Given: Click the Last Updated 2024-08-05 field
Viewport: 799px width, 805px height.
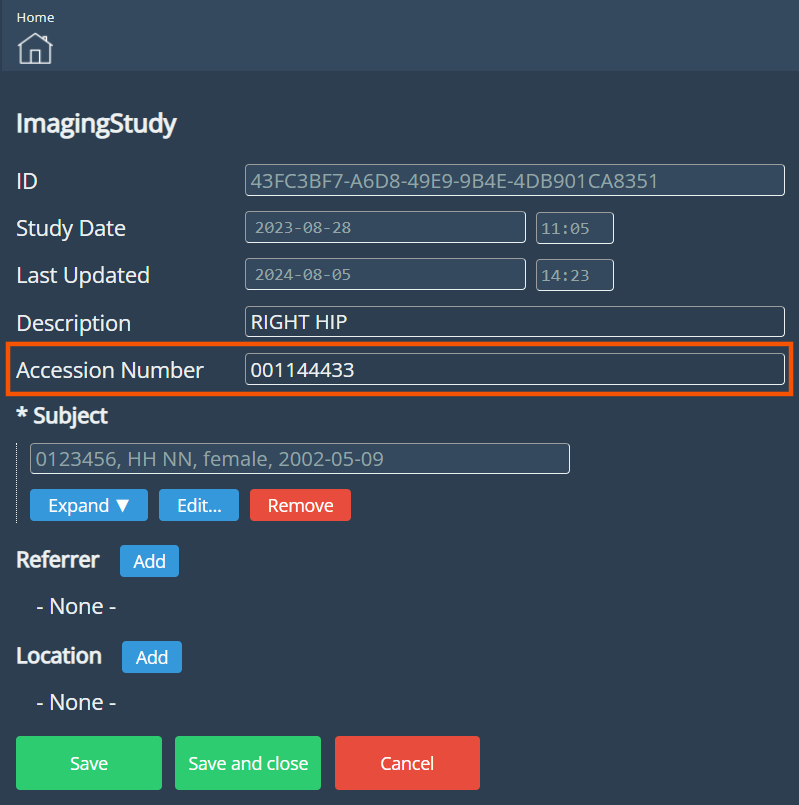Looking at the screenshot, I should tap(385, 274).
